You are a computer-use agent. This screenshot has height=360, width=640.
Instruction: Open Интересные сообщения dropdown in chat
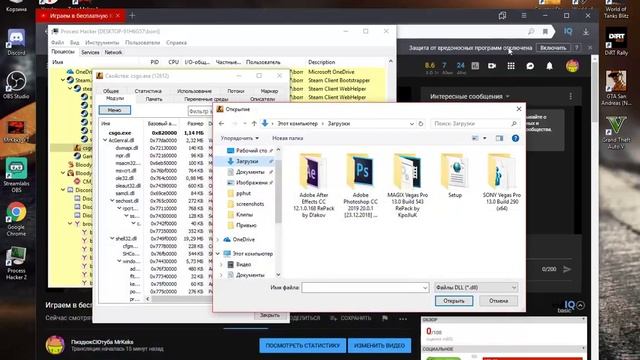(x=469, y=97)
